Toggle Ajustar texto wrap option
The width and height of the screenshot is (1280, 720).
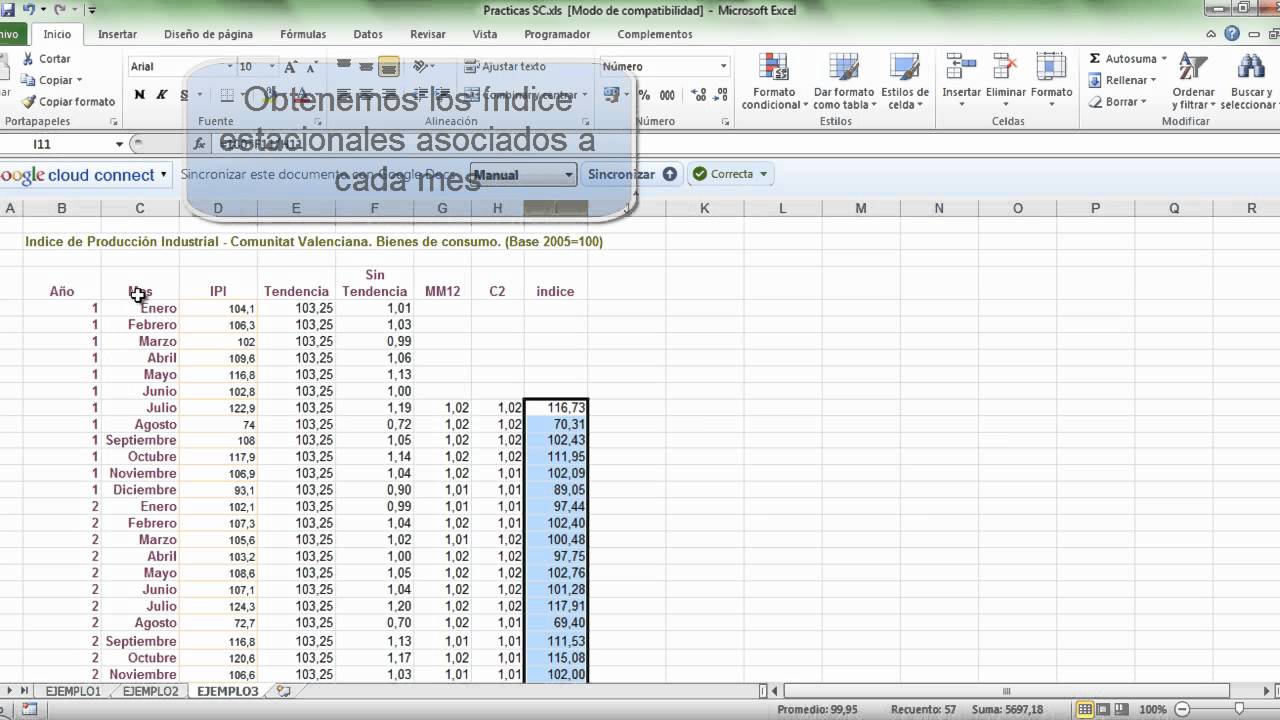(505, 67)
